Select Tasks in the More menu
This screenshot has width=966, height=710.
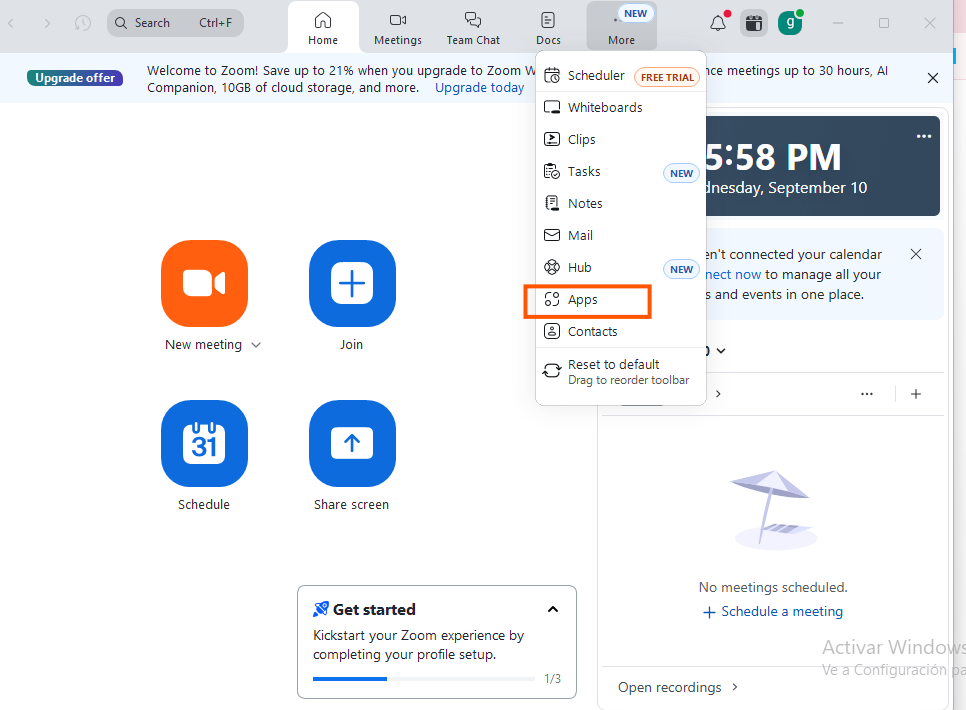(x=621, y=171)
